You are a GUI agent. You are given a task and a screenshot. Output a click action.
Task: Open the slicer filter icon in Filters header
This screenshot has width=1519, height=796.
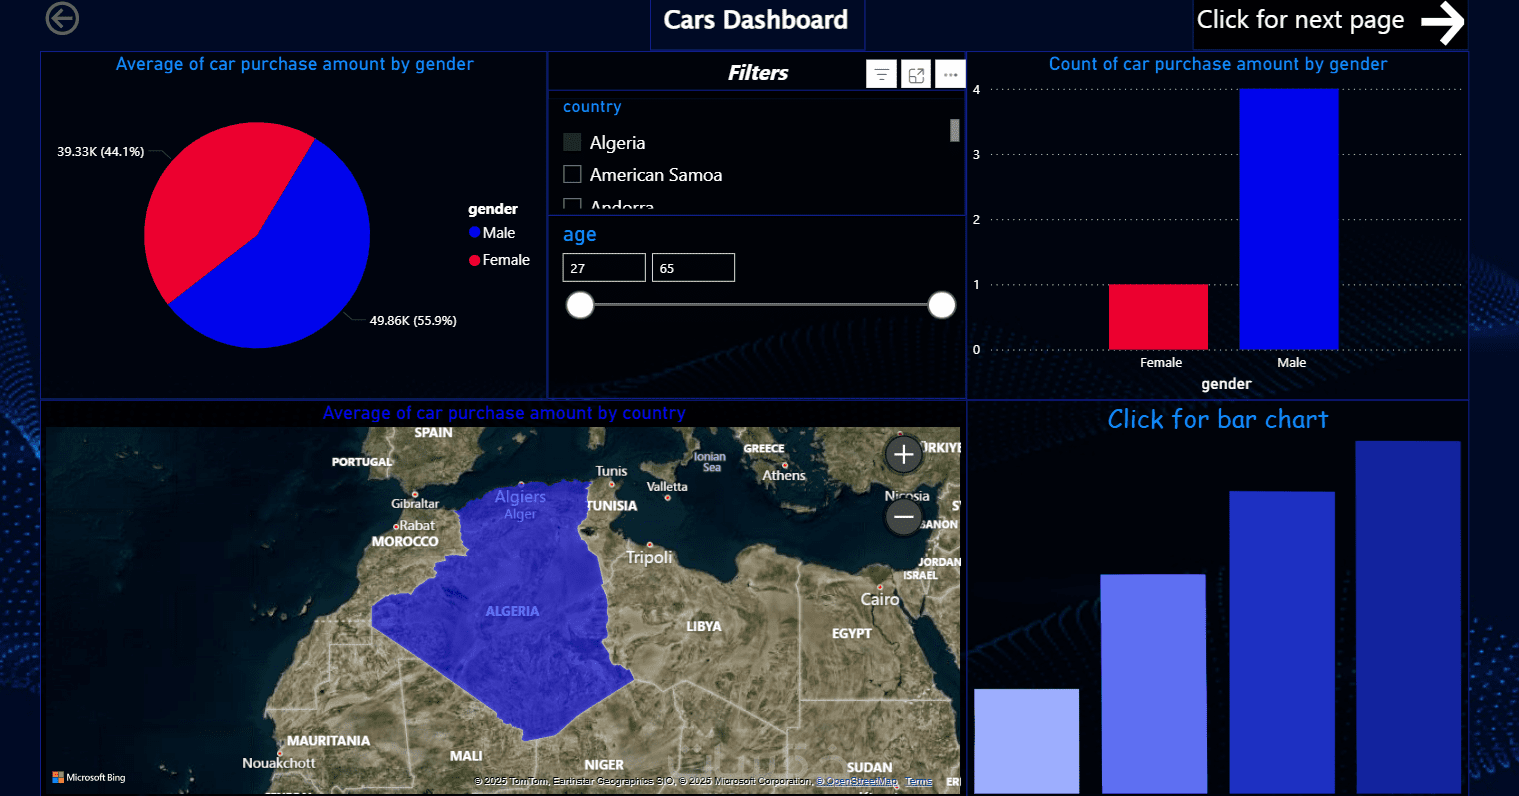[x=881, y=75]
